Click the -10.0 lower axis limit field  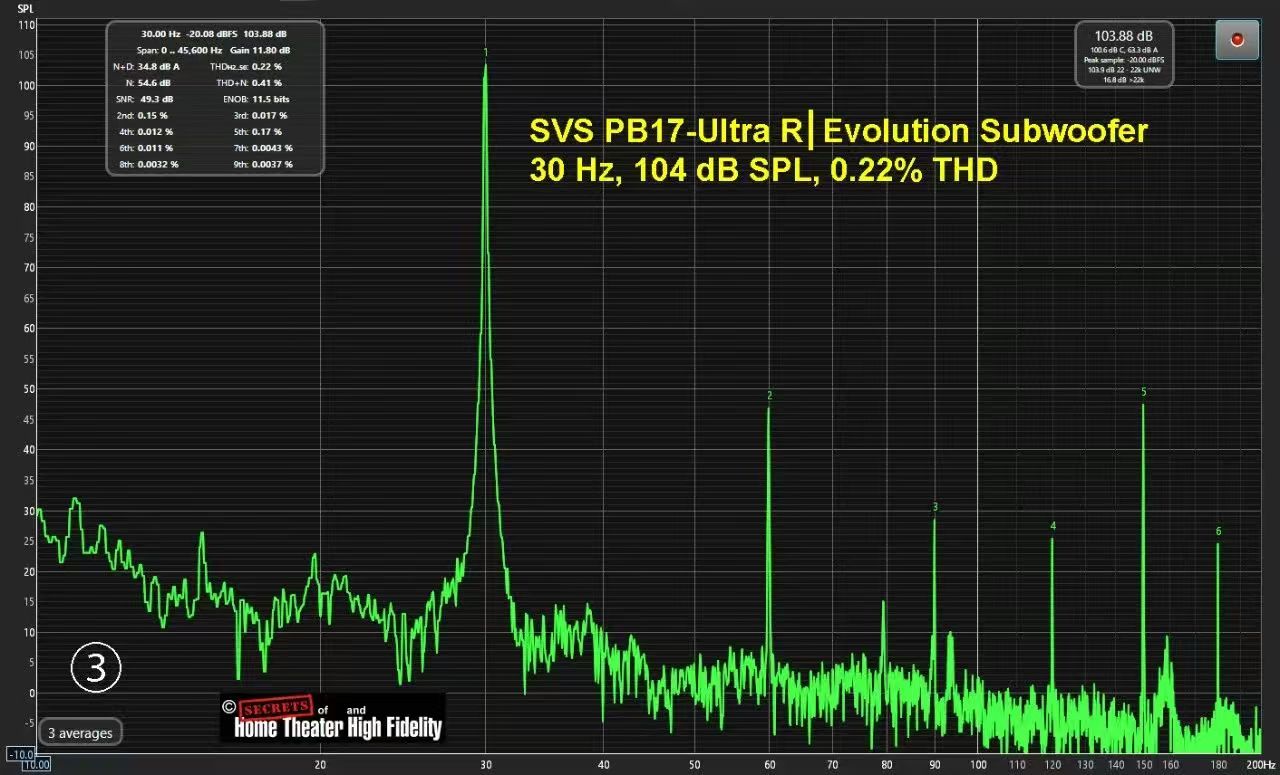click(x=19, y=753)
